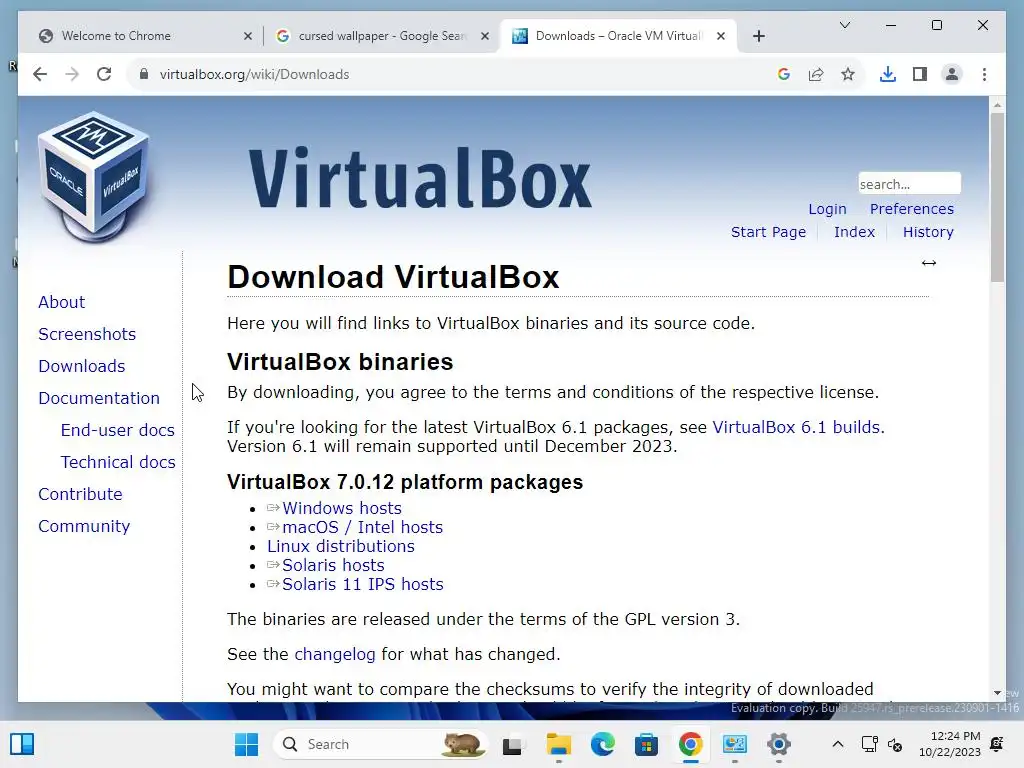Open Settings gear on taskbar
The height and width of the screenshot is (768, 1024).
point(778,744)
